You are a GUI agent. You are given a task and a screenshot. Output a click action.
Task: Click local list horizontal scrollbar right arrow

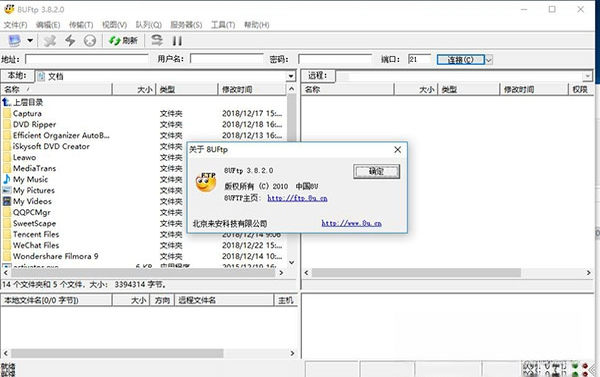coord(281,273)
